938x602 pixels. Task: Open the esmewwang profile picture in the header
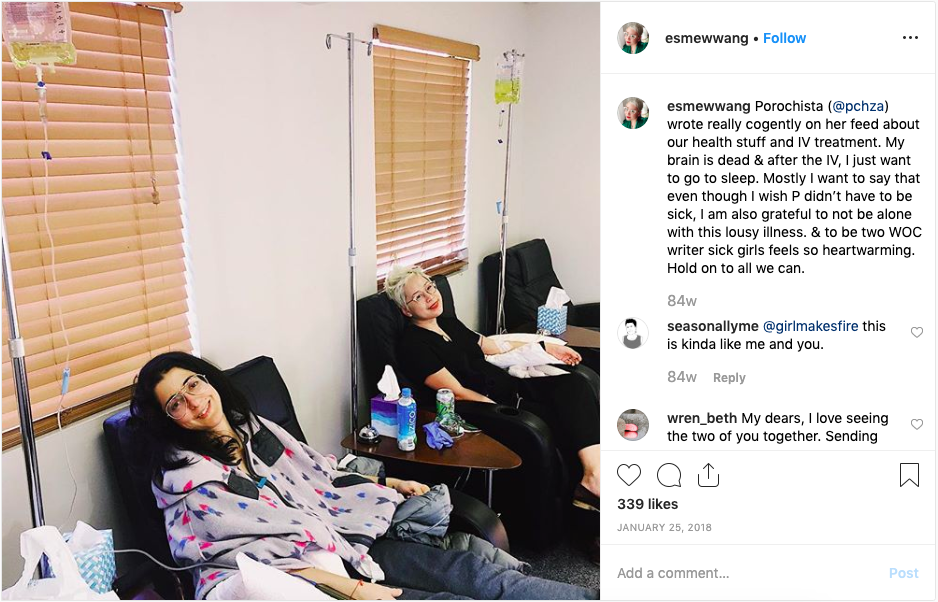click(x=633, y=38)
